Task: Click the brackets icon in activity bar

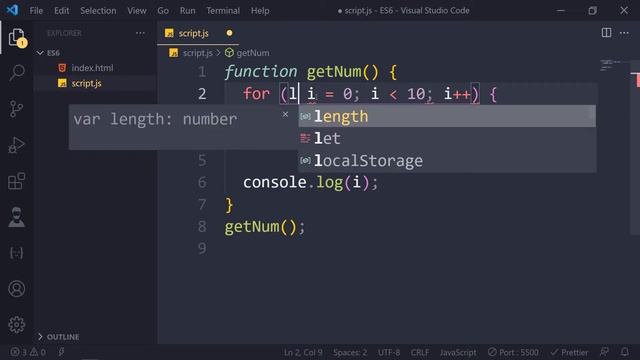Action: point(16,253)
